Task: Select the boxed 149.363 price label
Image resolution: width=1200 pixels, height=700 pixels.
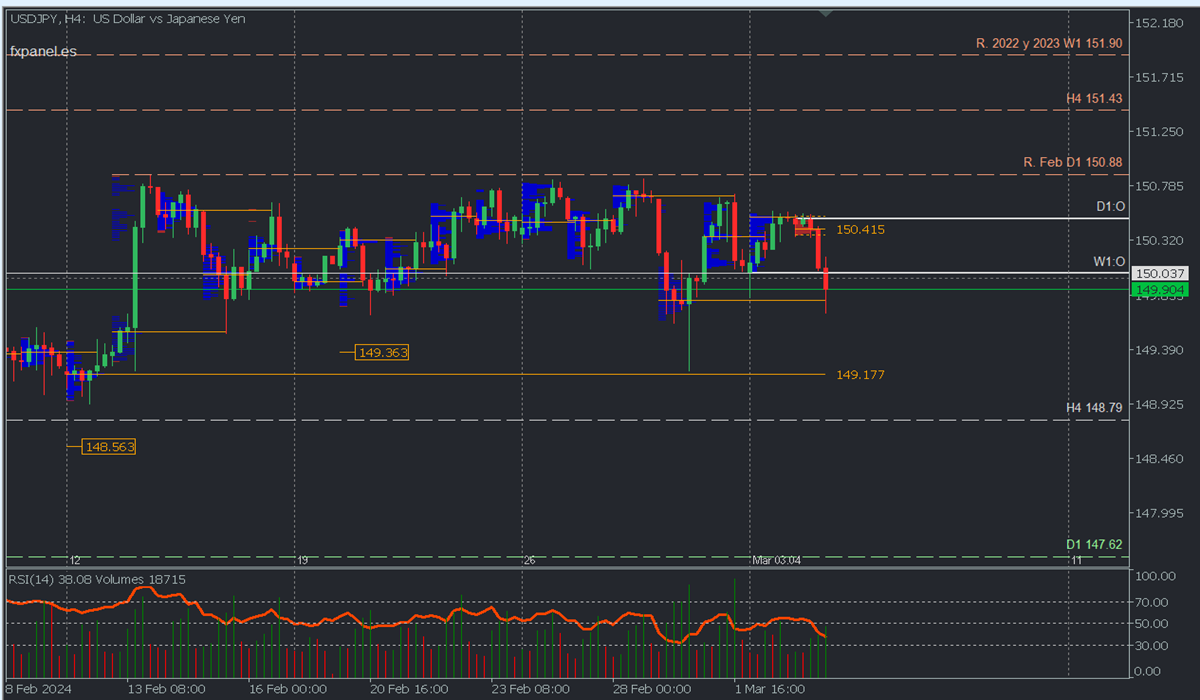Action: coord(382,353)
